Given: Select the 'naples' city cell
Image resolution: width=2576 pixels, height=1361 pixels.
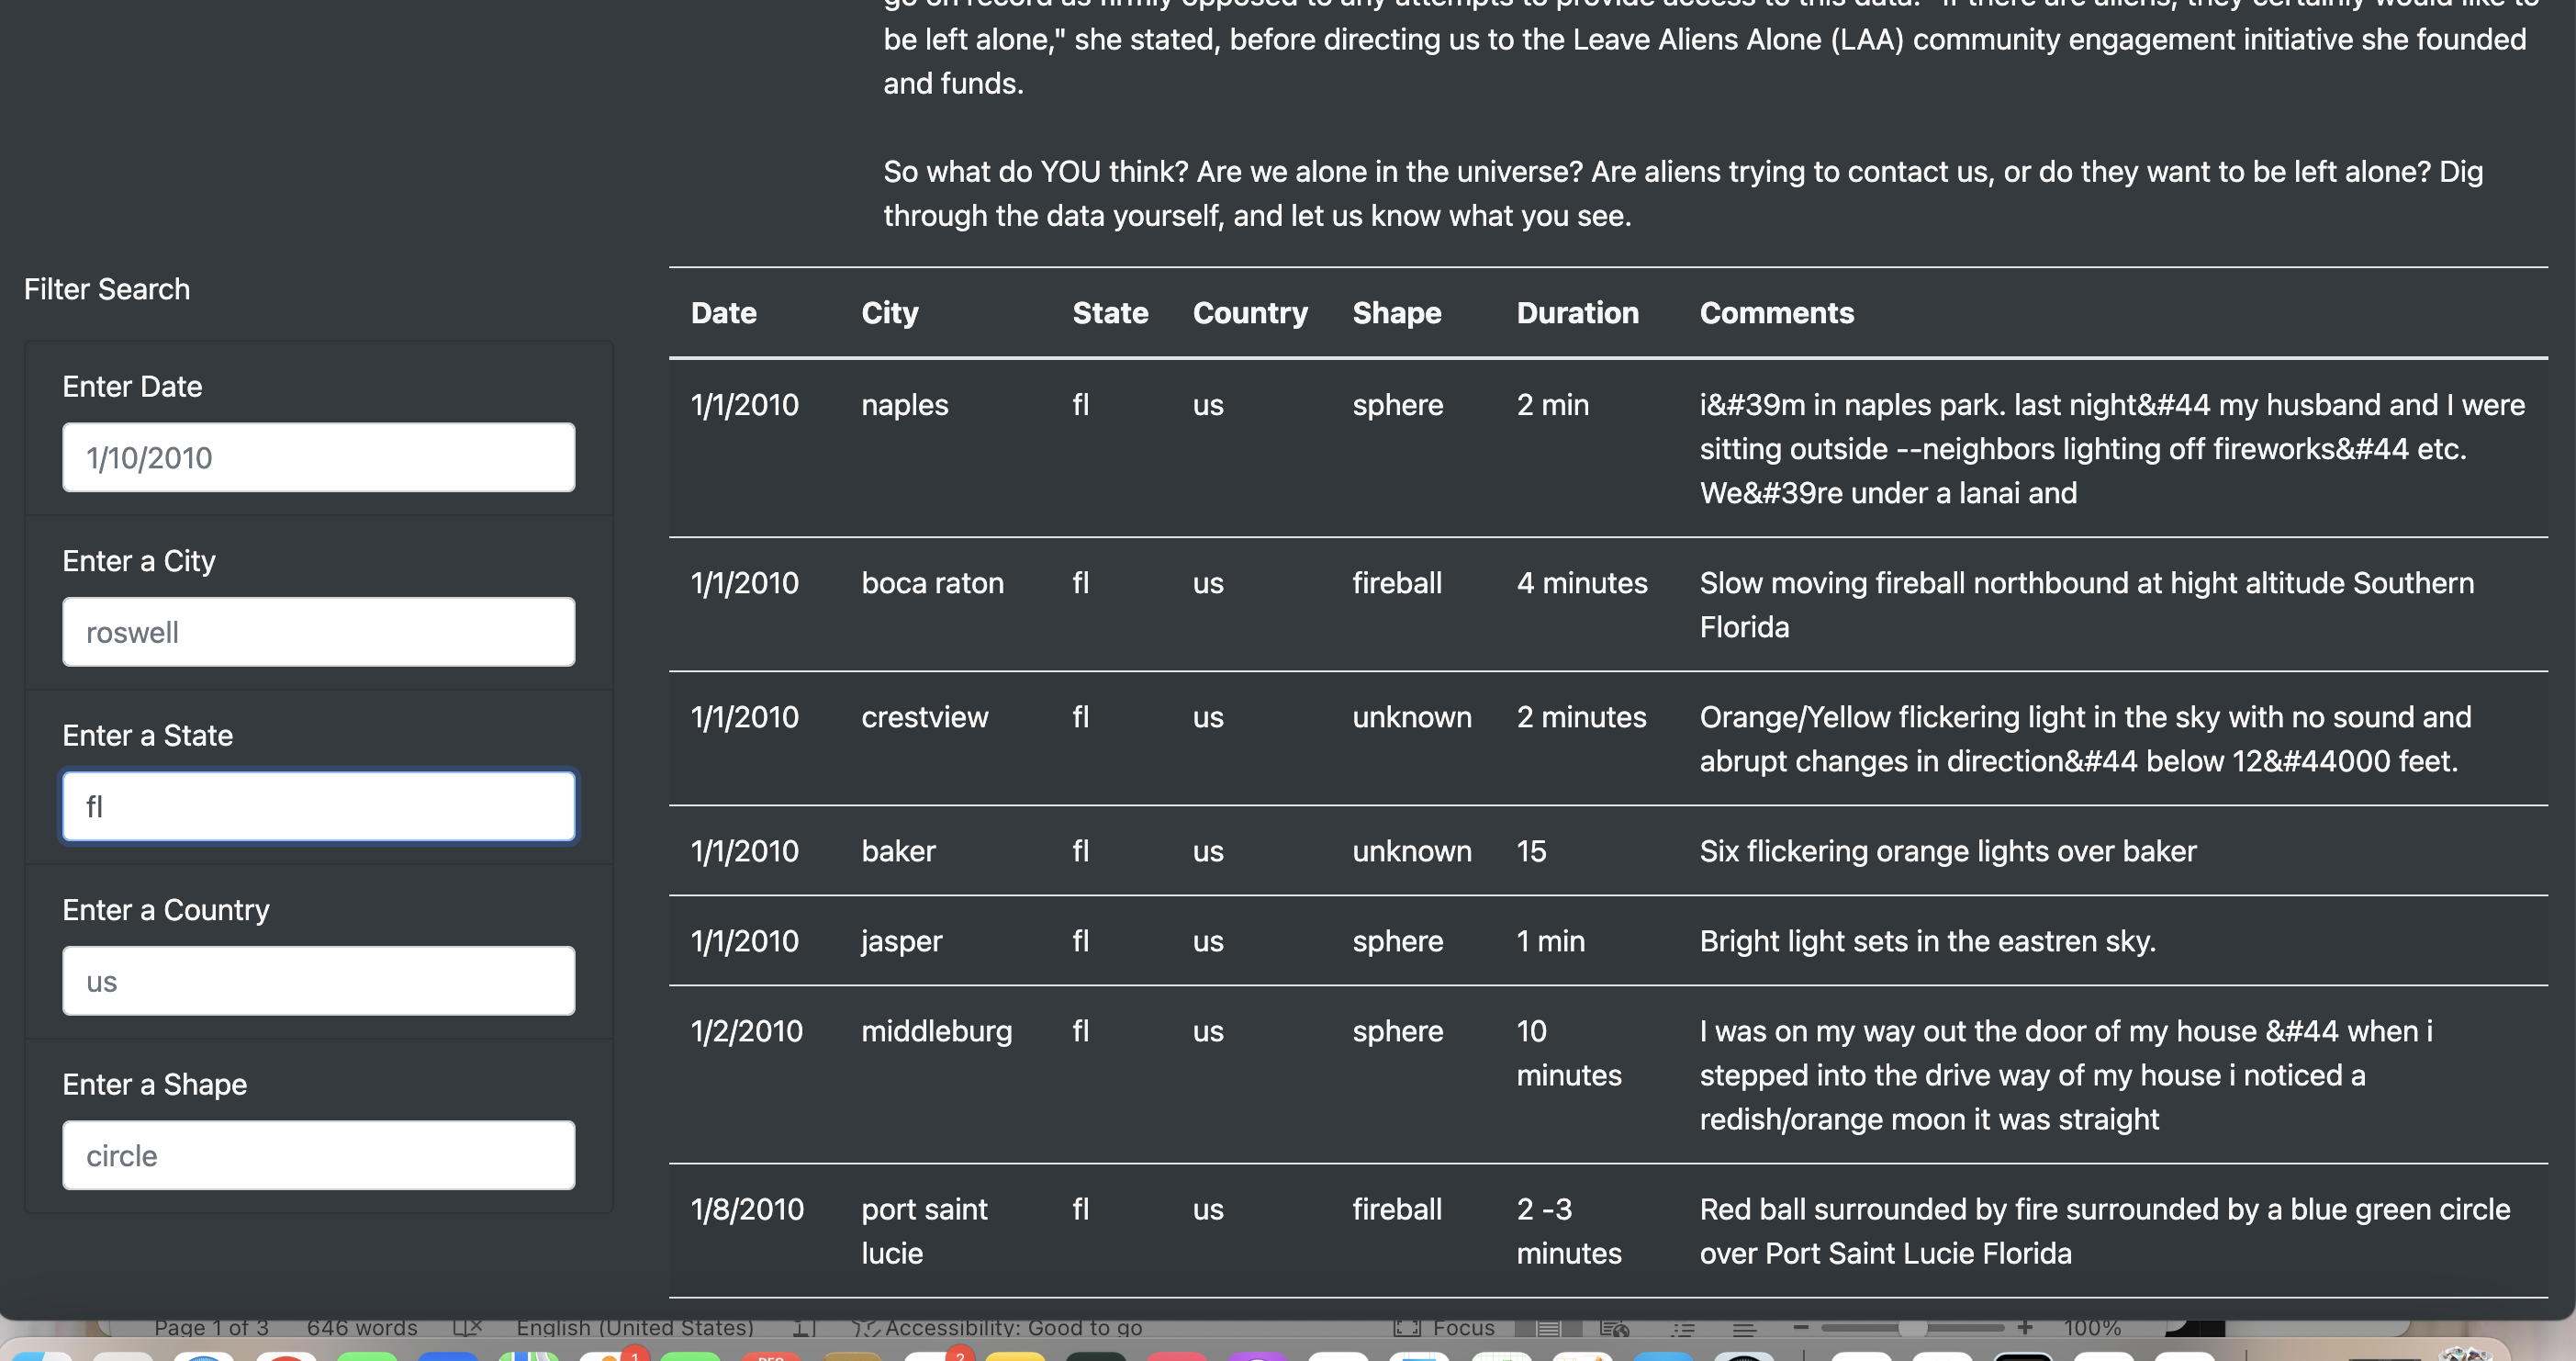Looking at the screenshot, I should [x=905, y=405].
